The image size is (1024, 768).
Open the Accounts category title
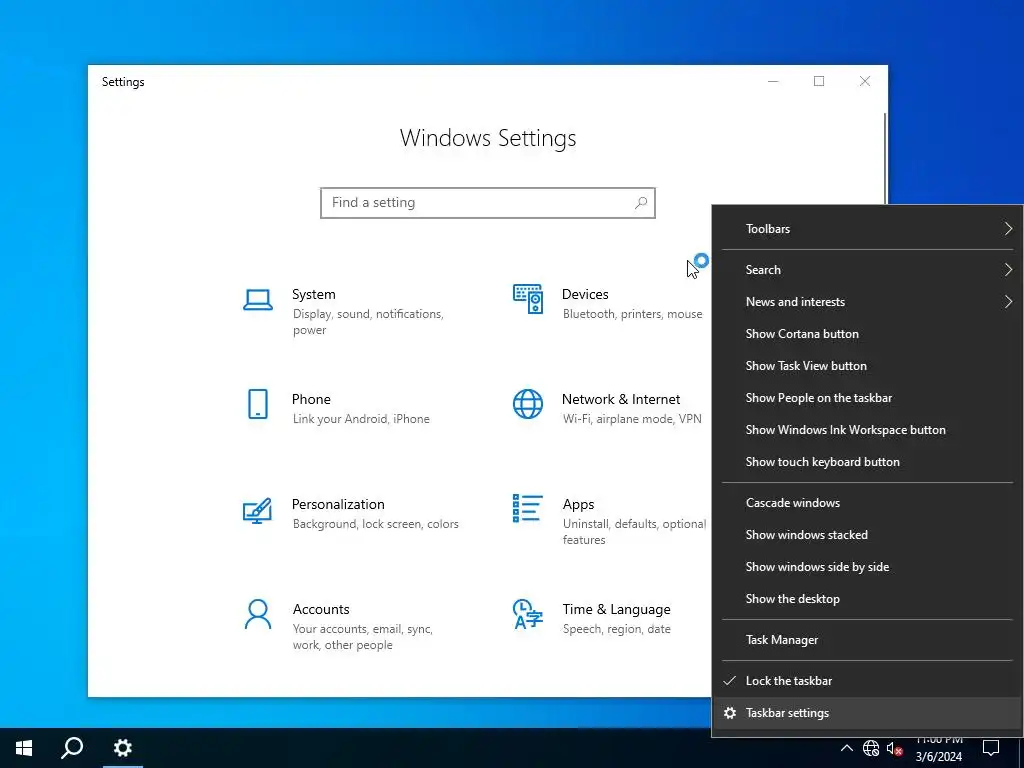[x=321, y=609]
